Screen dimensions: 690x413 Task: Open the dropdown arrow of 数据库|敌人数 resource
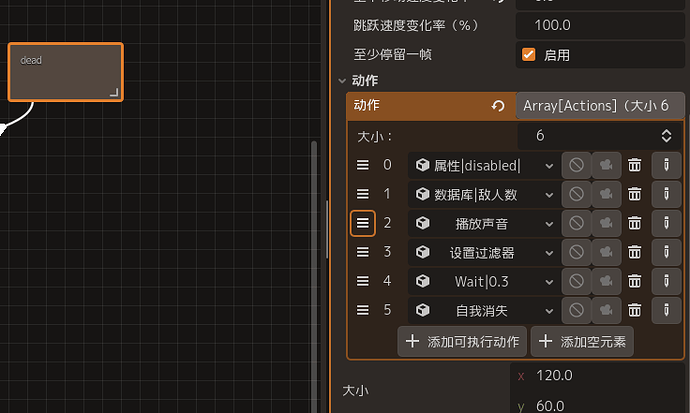click(549, 195)
